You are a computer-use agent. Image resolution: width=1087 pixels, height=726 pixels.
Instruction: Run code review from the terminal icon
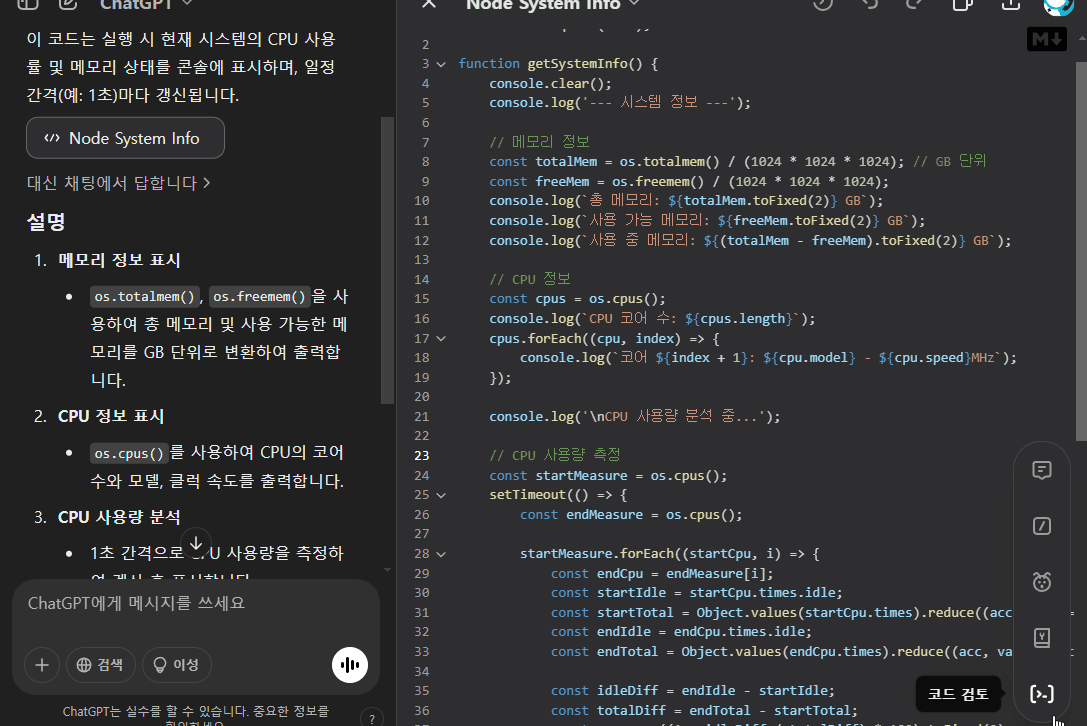(1042, 693)
